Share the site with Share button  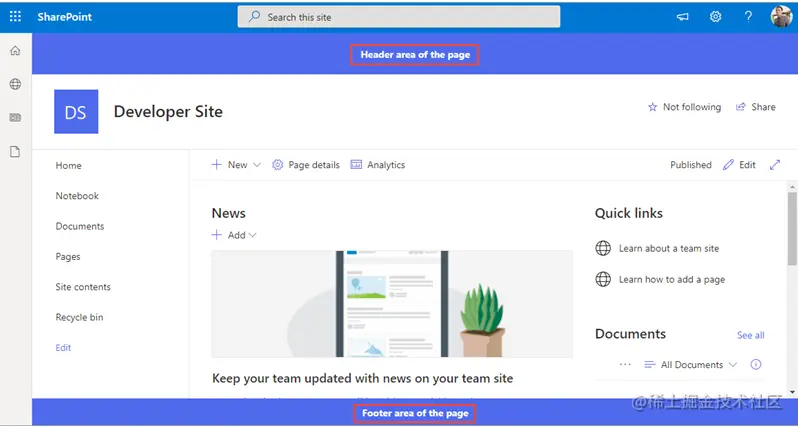point(756,107)
